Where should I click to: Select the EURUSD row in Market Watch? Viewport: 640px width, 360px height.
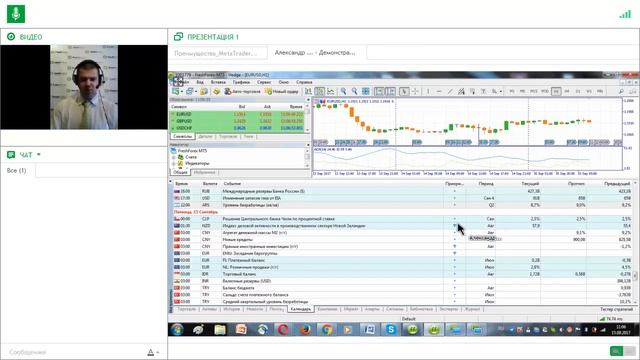(x=238, y=114)
